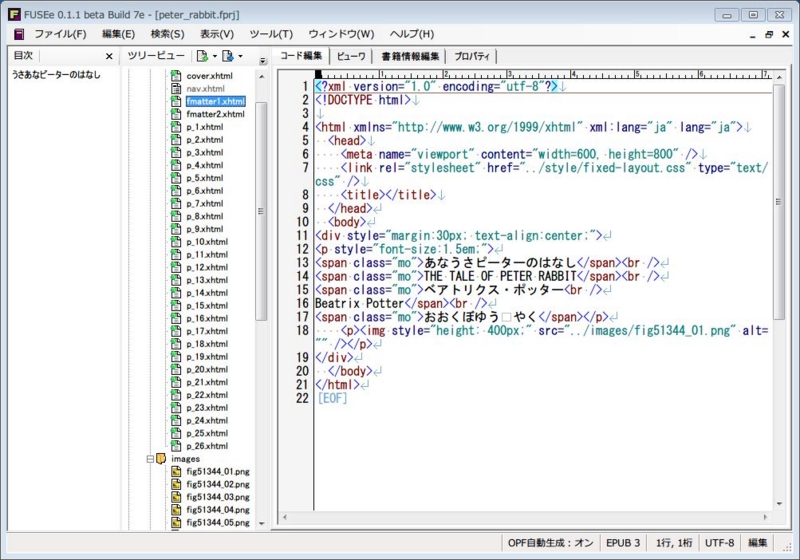Image resolution: width=800 pixels, height=560 pixels.
Task: Switch to the 書籍情報編集 tab
Action: click(410, 56)
